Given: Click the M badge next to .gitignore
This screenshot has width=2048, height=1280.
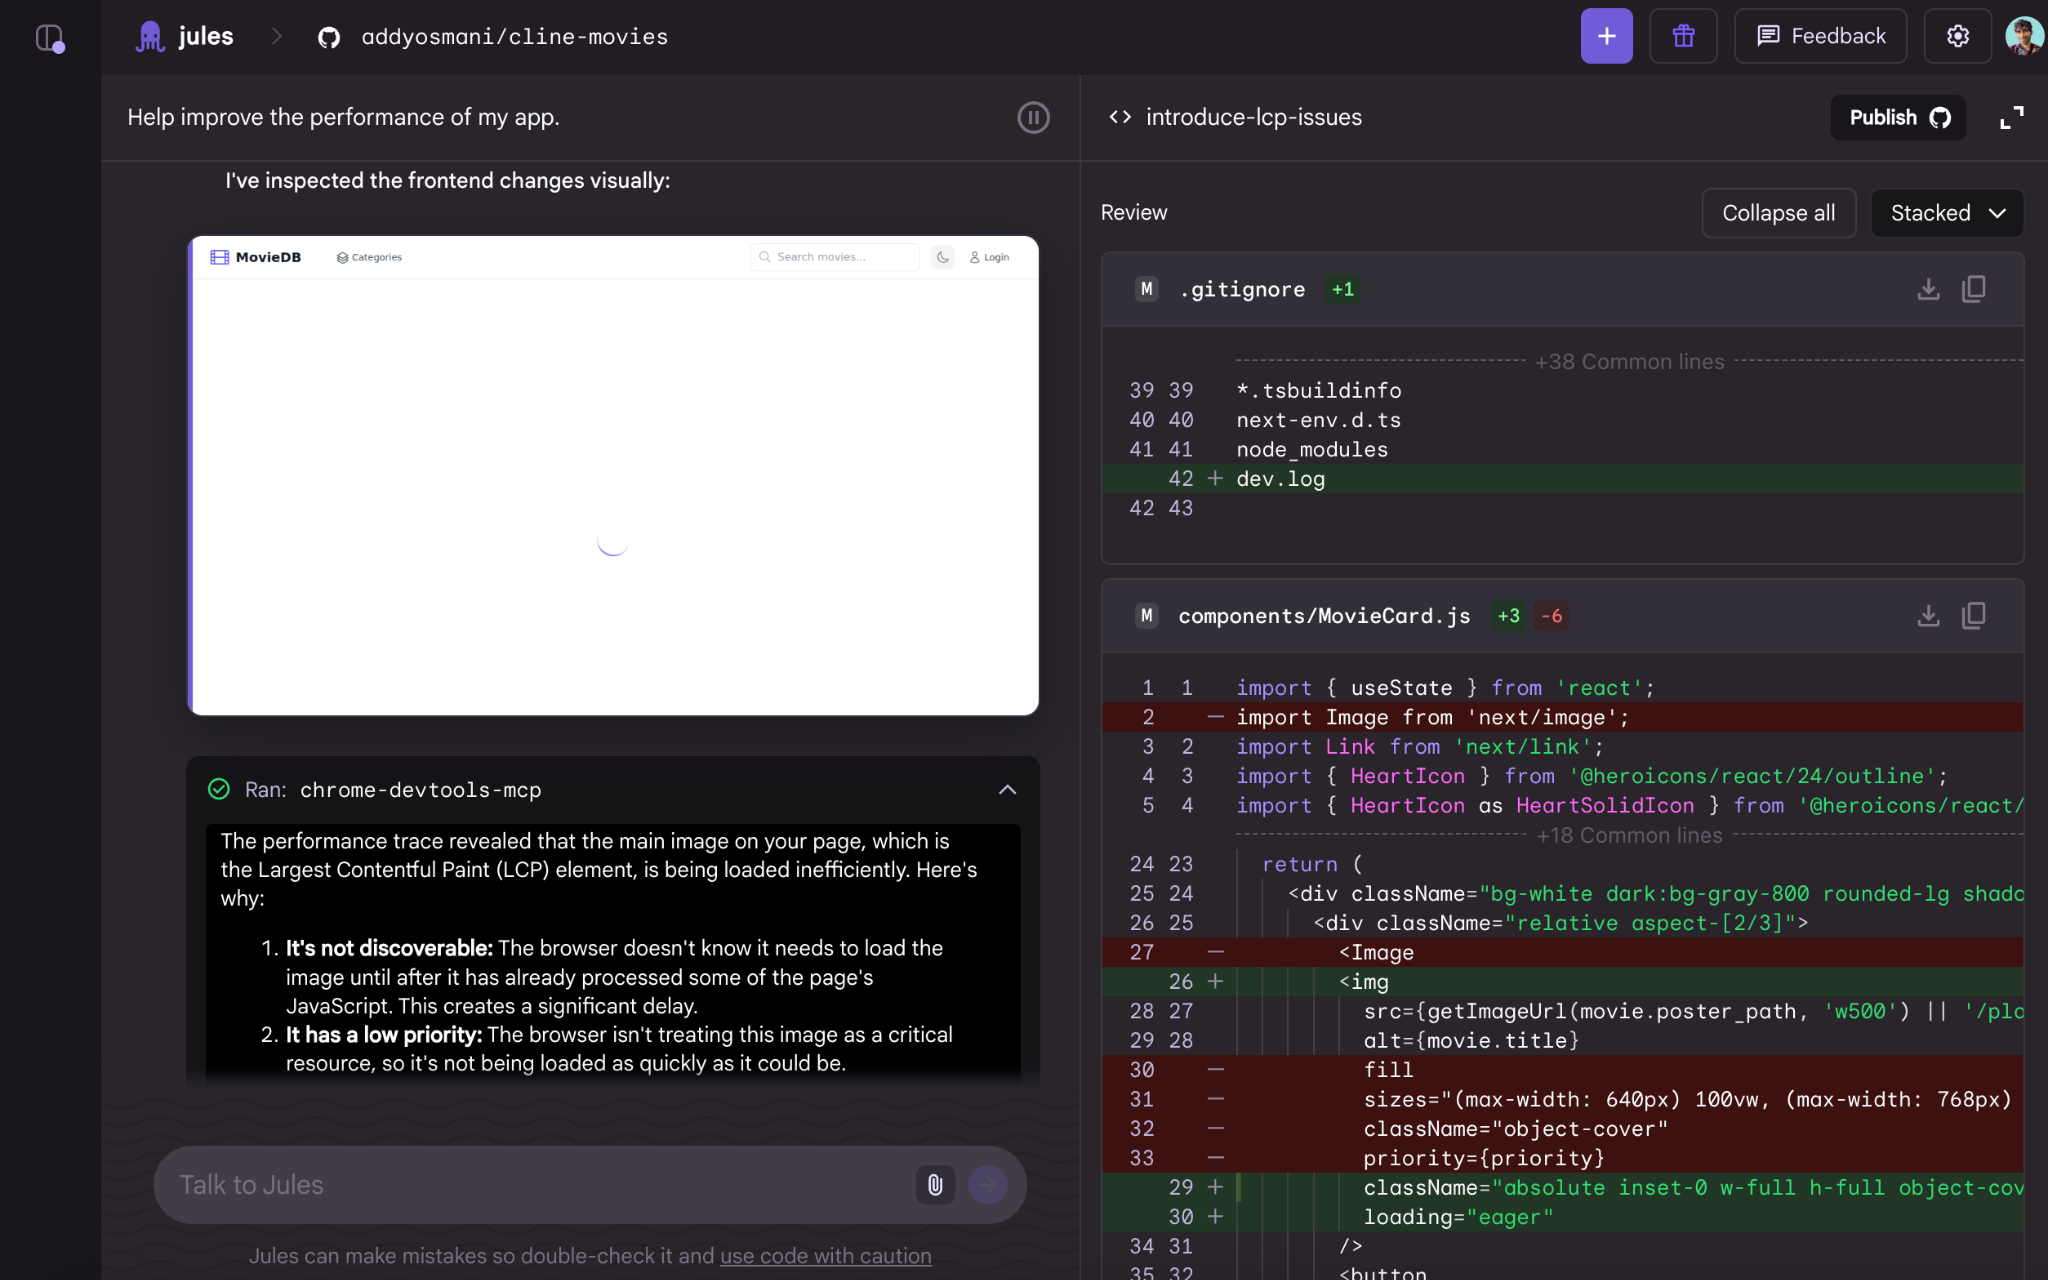Looking at the screenshot, I should pyautogui.click(x=1147, y=289).
